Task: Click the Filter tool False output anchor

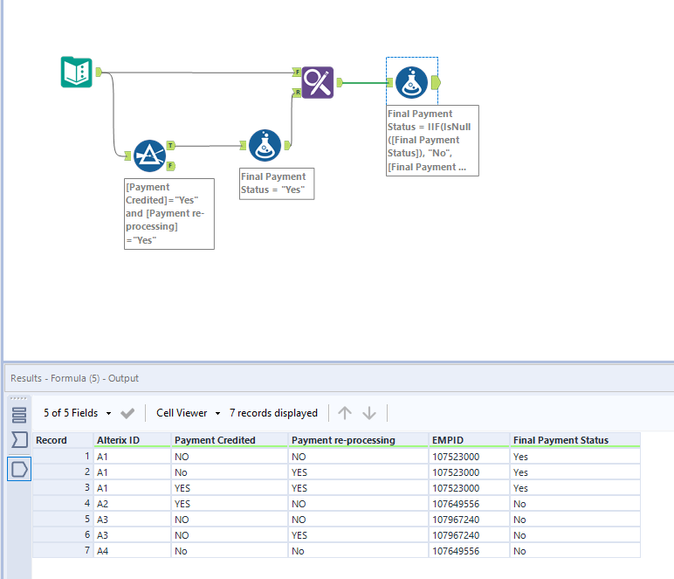Action: point(171,165)
